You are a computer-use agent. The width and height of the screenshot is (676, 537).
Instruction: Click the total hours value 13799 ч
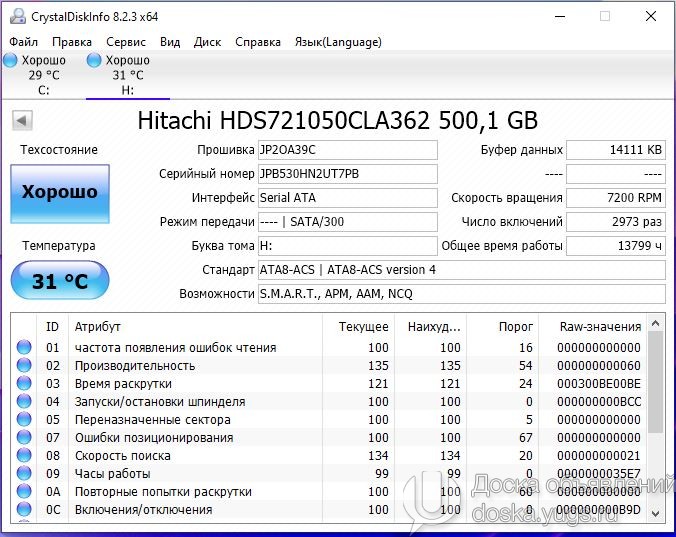[x=616, y=246]
